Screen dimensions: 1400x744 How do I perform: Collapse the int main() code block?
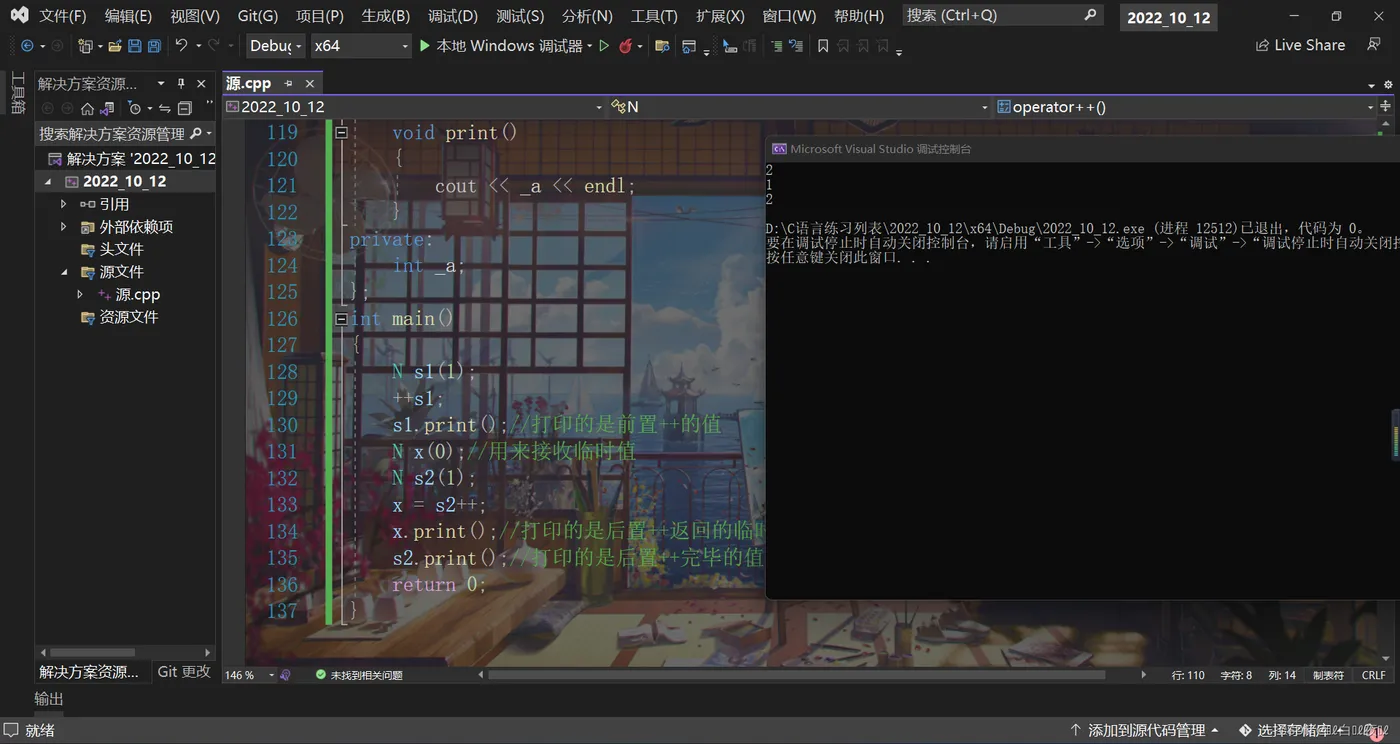point(341,319)
